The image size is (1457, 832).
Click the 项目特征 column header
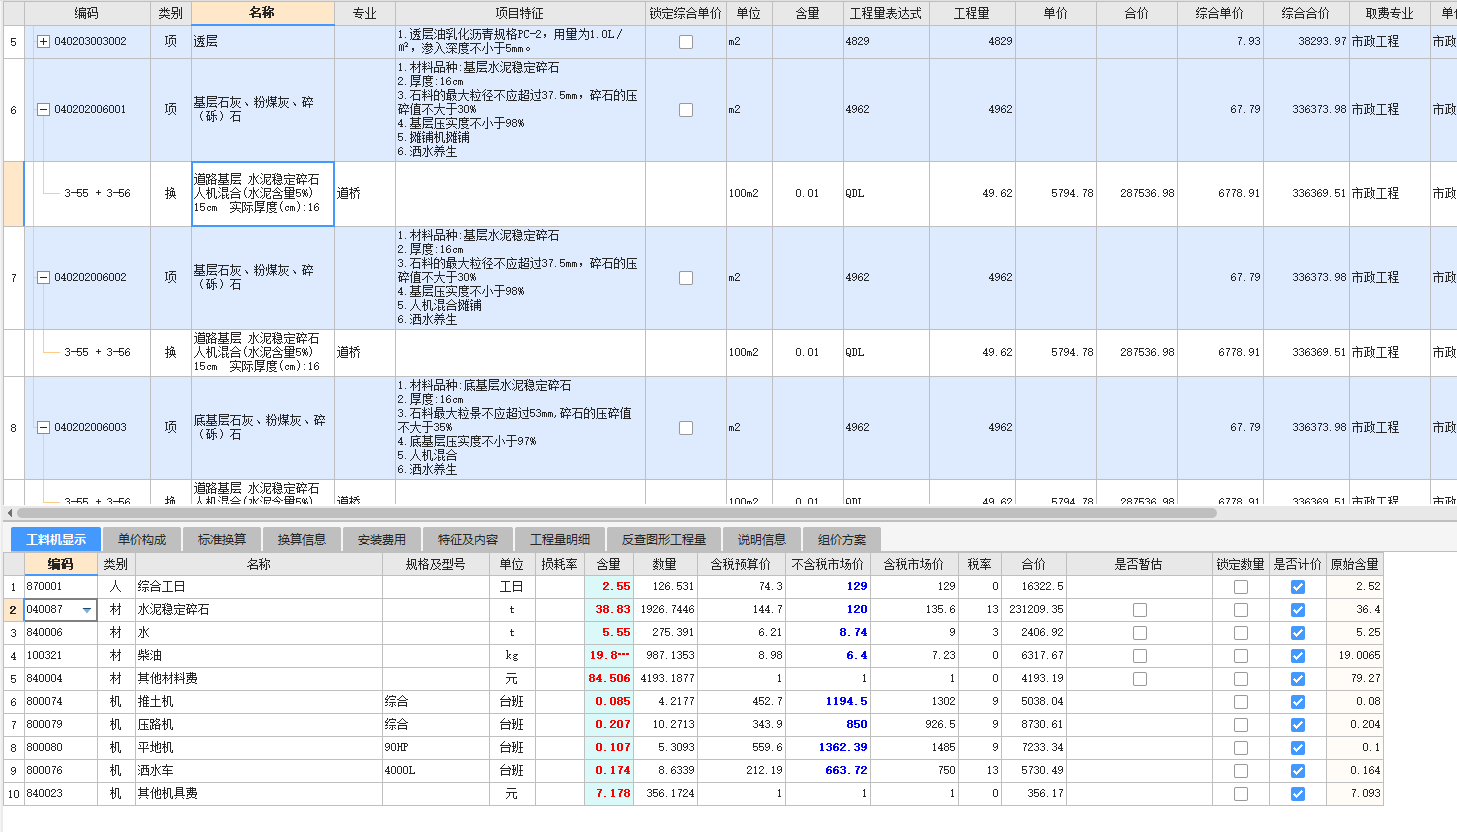tap(520, 13)
